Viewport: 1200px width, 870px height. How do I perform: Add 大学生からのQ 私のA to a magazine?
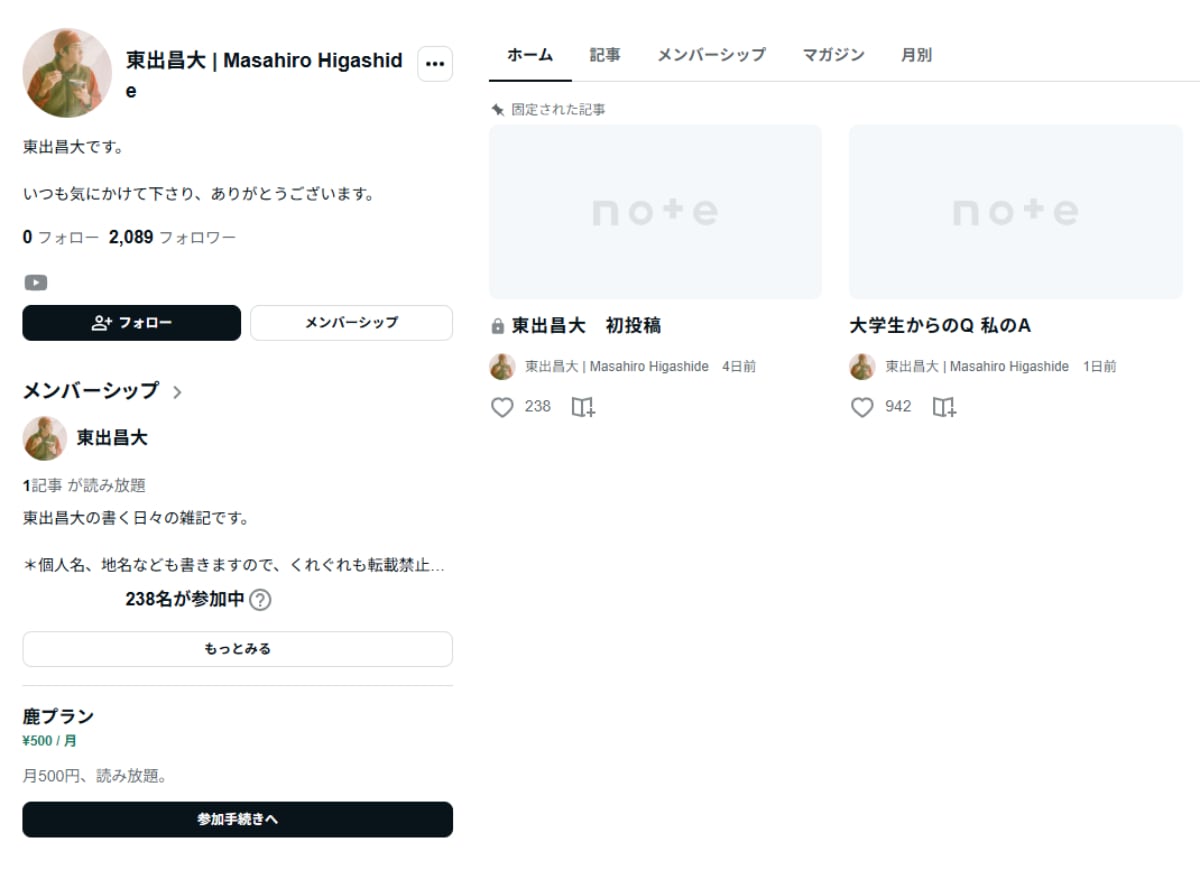click(943, 407)
